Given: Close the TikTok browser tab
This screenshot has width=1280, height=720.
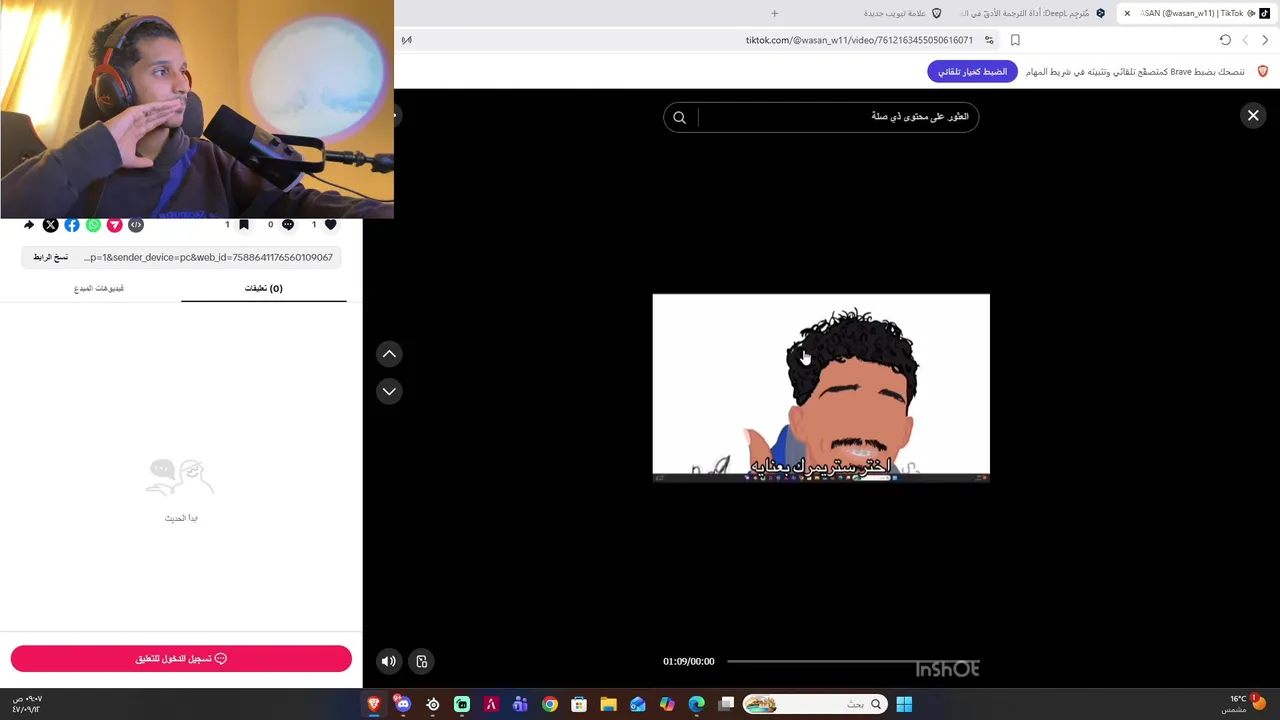Looking at the screenshot, I should click(x=1127, y=13).
